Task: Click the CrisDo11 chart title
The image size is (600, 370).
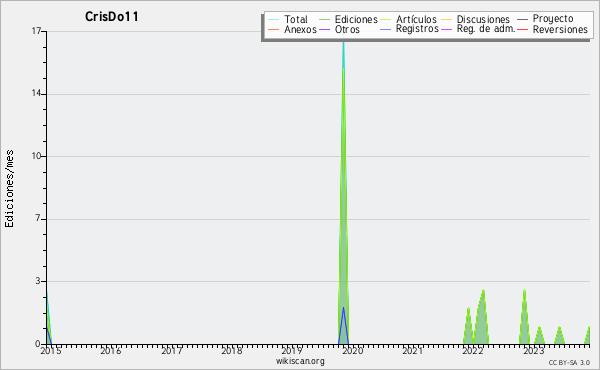Action: point(111,16)
